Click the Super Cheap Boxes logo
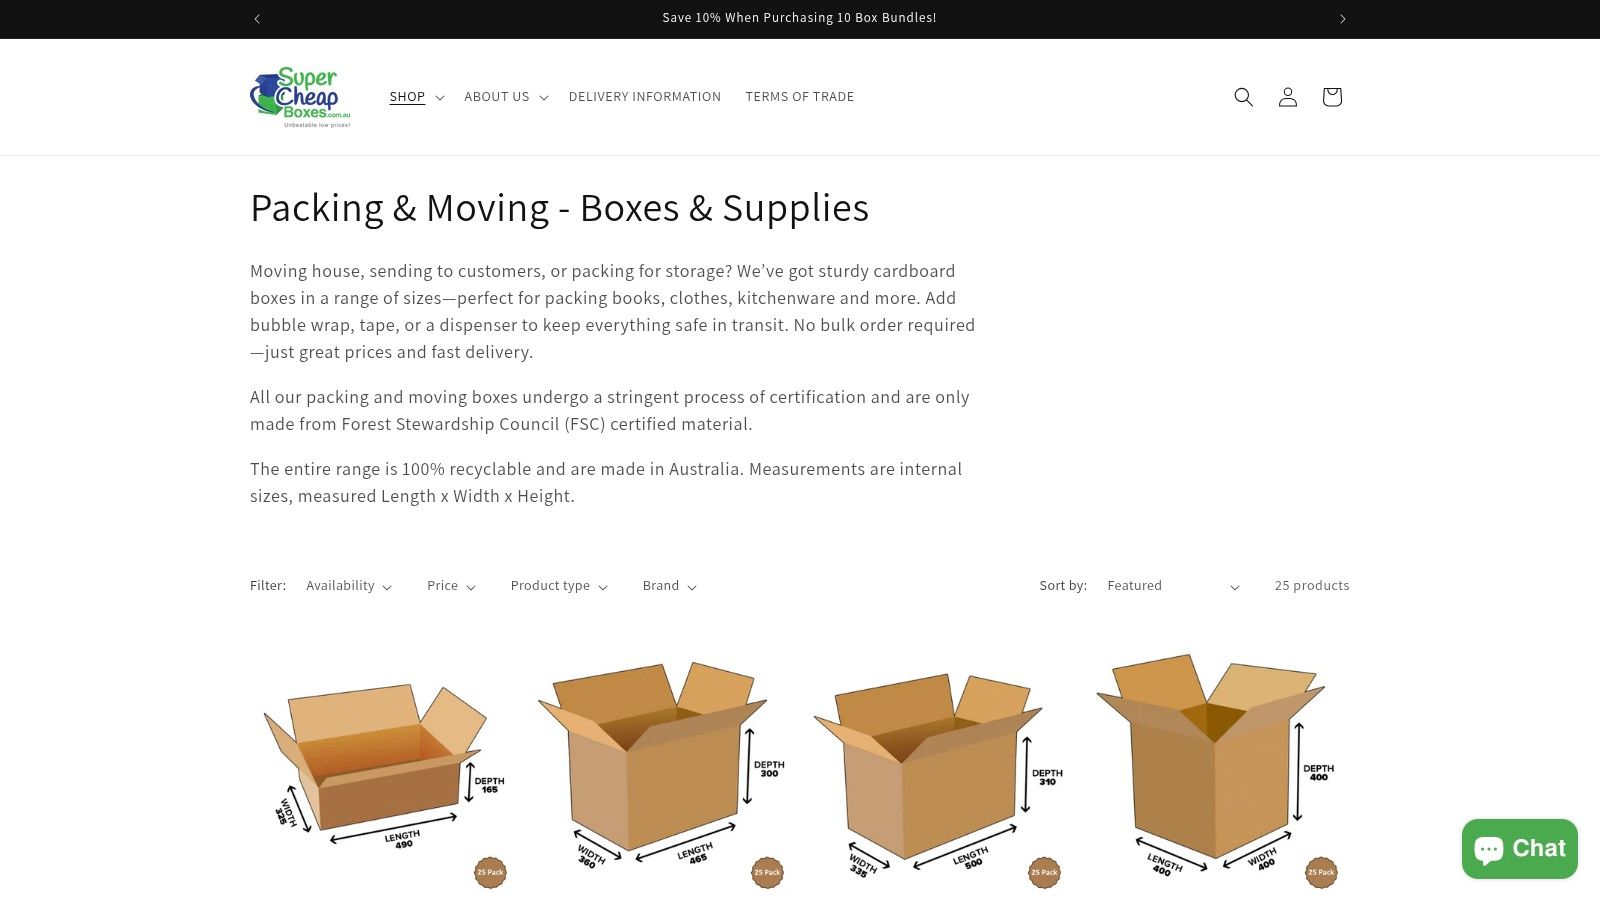Image resolution: width=1600 pixels, height=900 pixels. (300, 97)
